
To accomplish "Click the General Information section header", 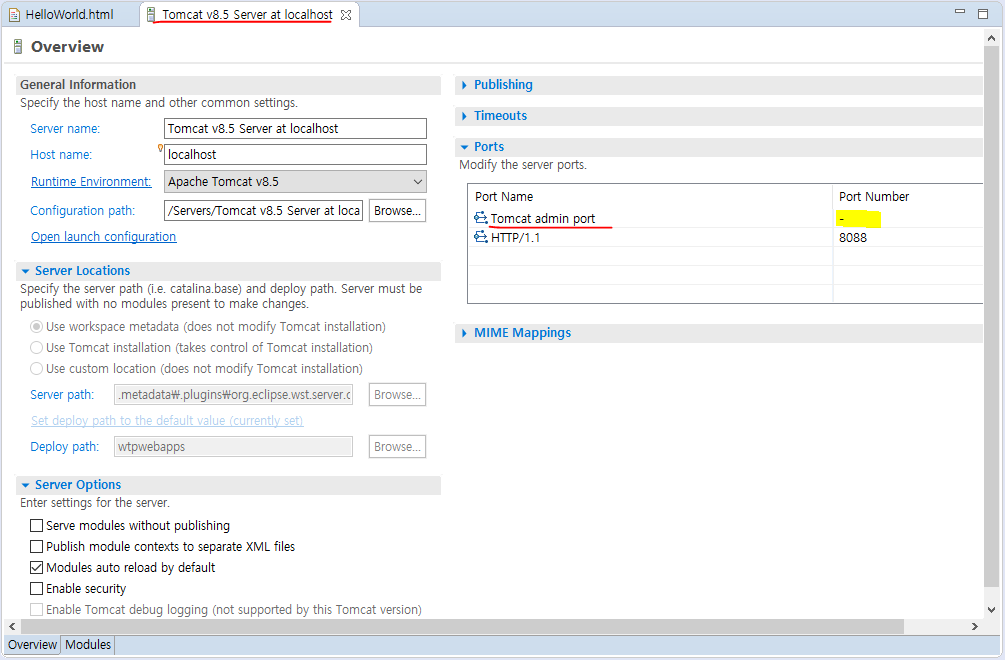I will (228, 85).
